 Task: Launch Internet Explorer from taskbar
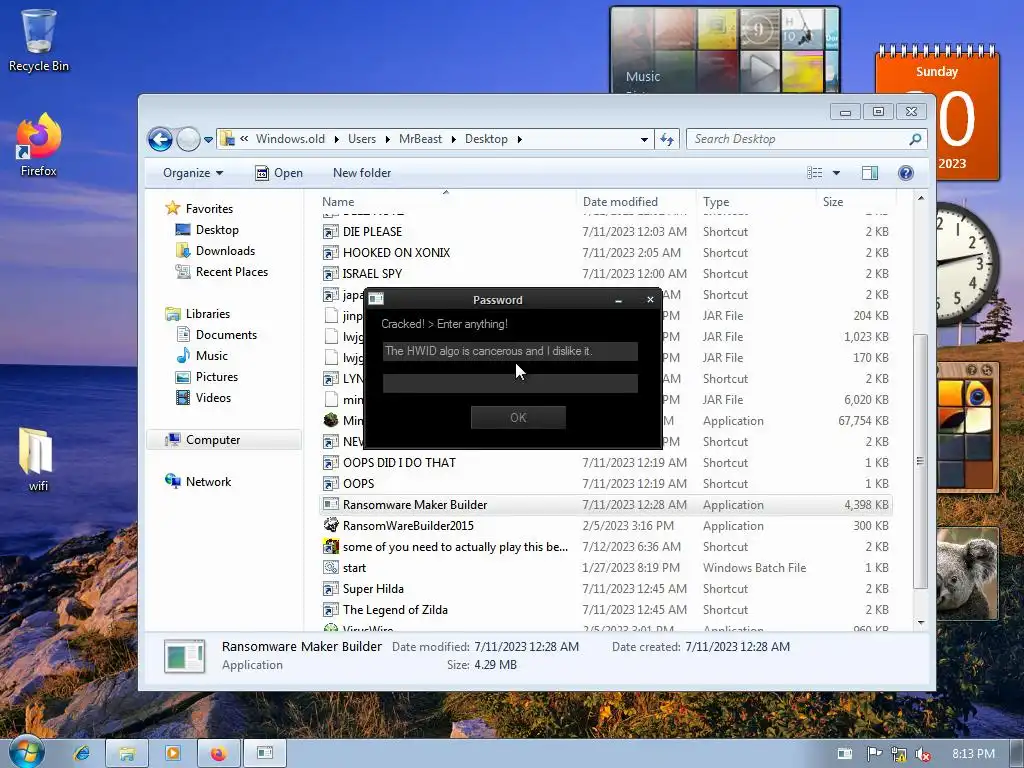pos(82,753)
